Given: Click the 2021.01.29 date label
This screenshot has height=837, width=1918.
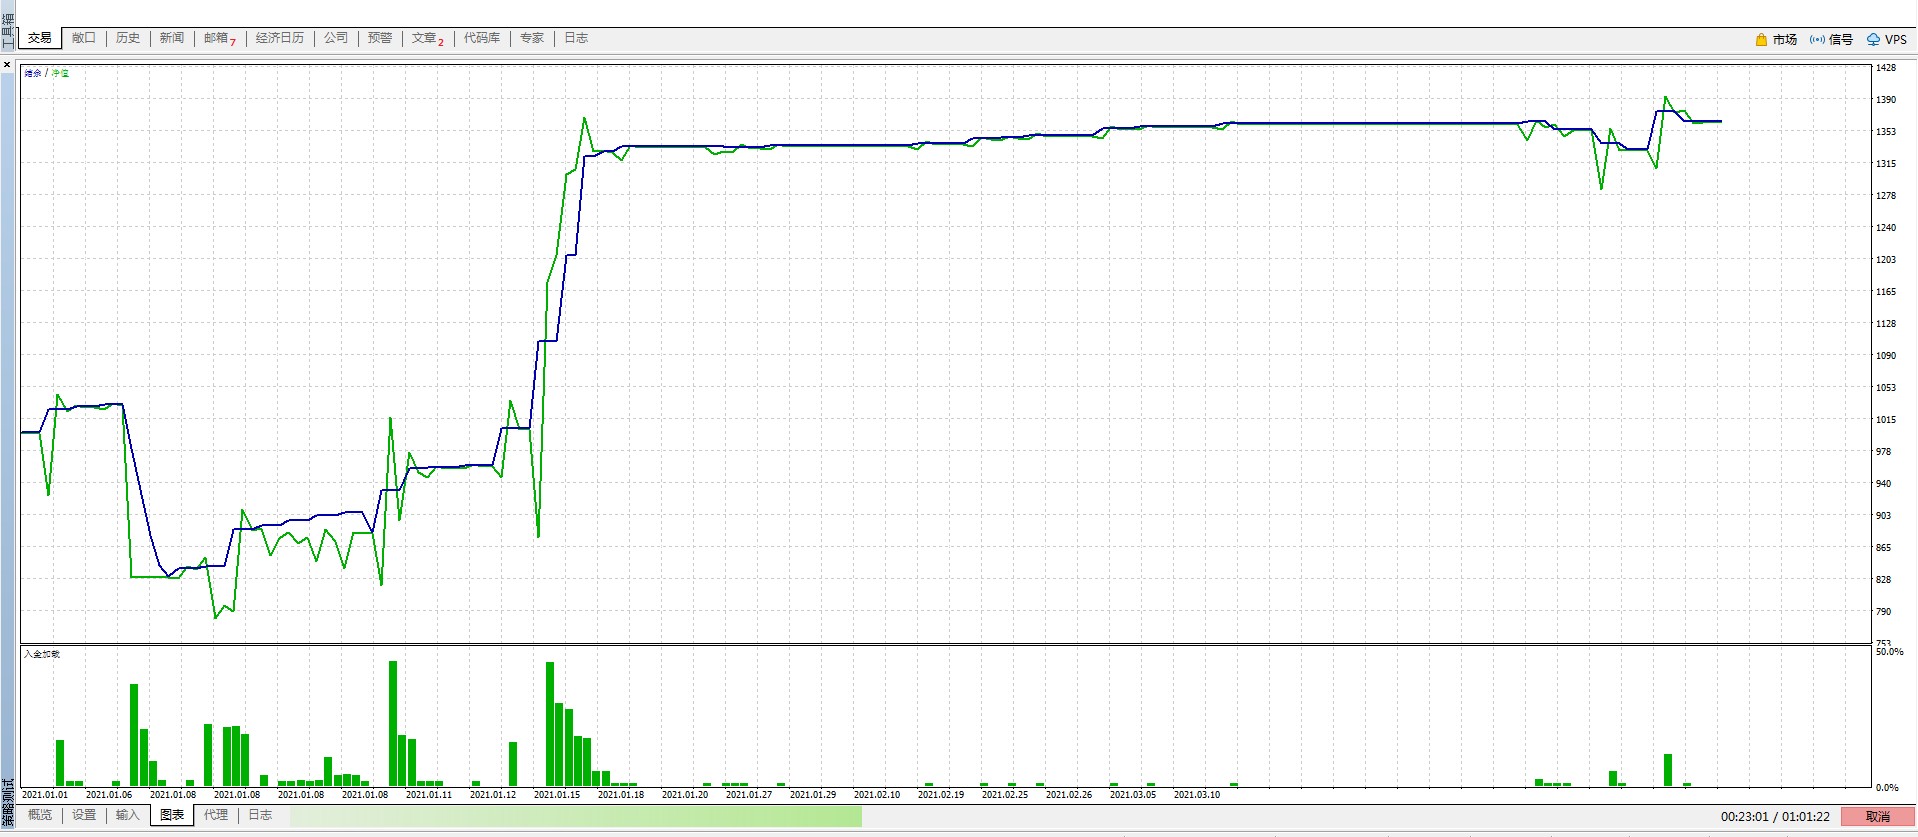Looking at the screenshot, I should point(813,795).
